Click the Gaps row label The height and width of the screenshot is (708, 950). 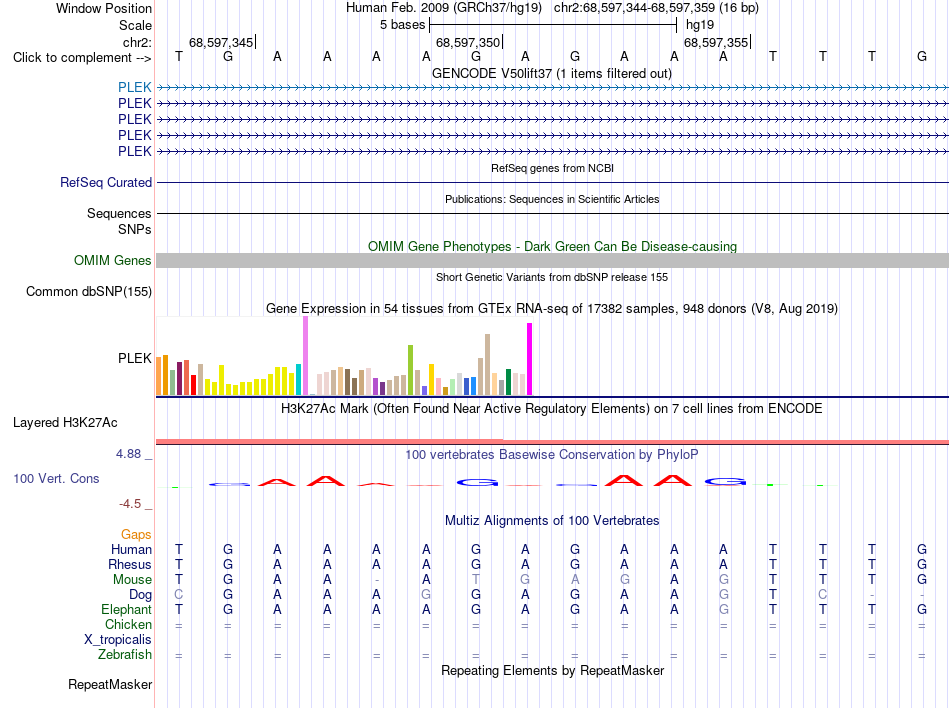click(x=136, y=534)
